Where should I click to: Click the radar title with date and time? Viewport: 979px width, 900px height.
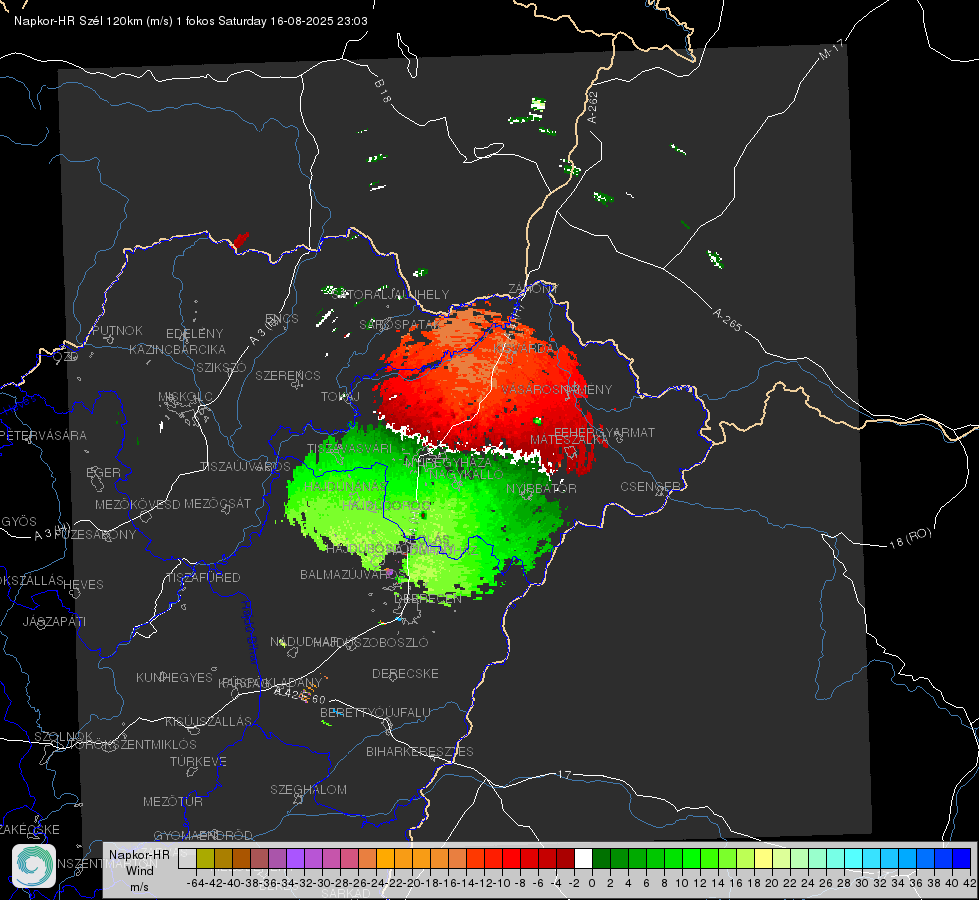click(x=190, y=21)
